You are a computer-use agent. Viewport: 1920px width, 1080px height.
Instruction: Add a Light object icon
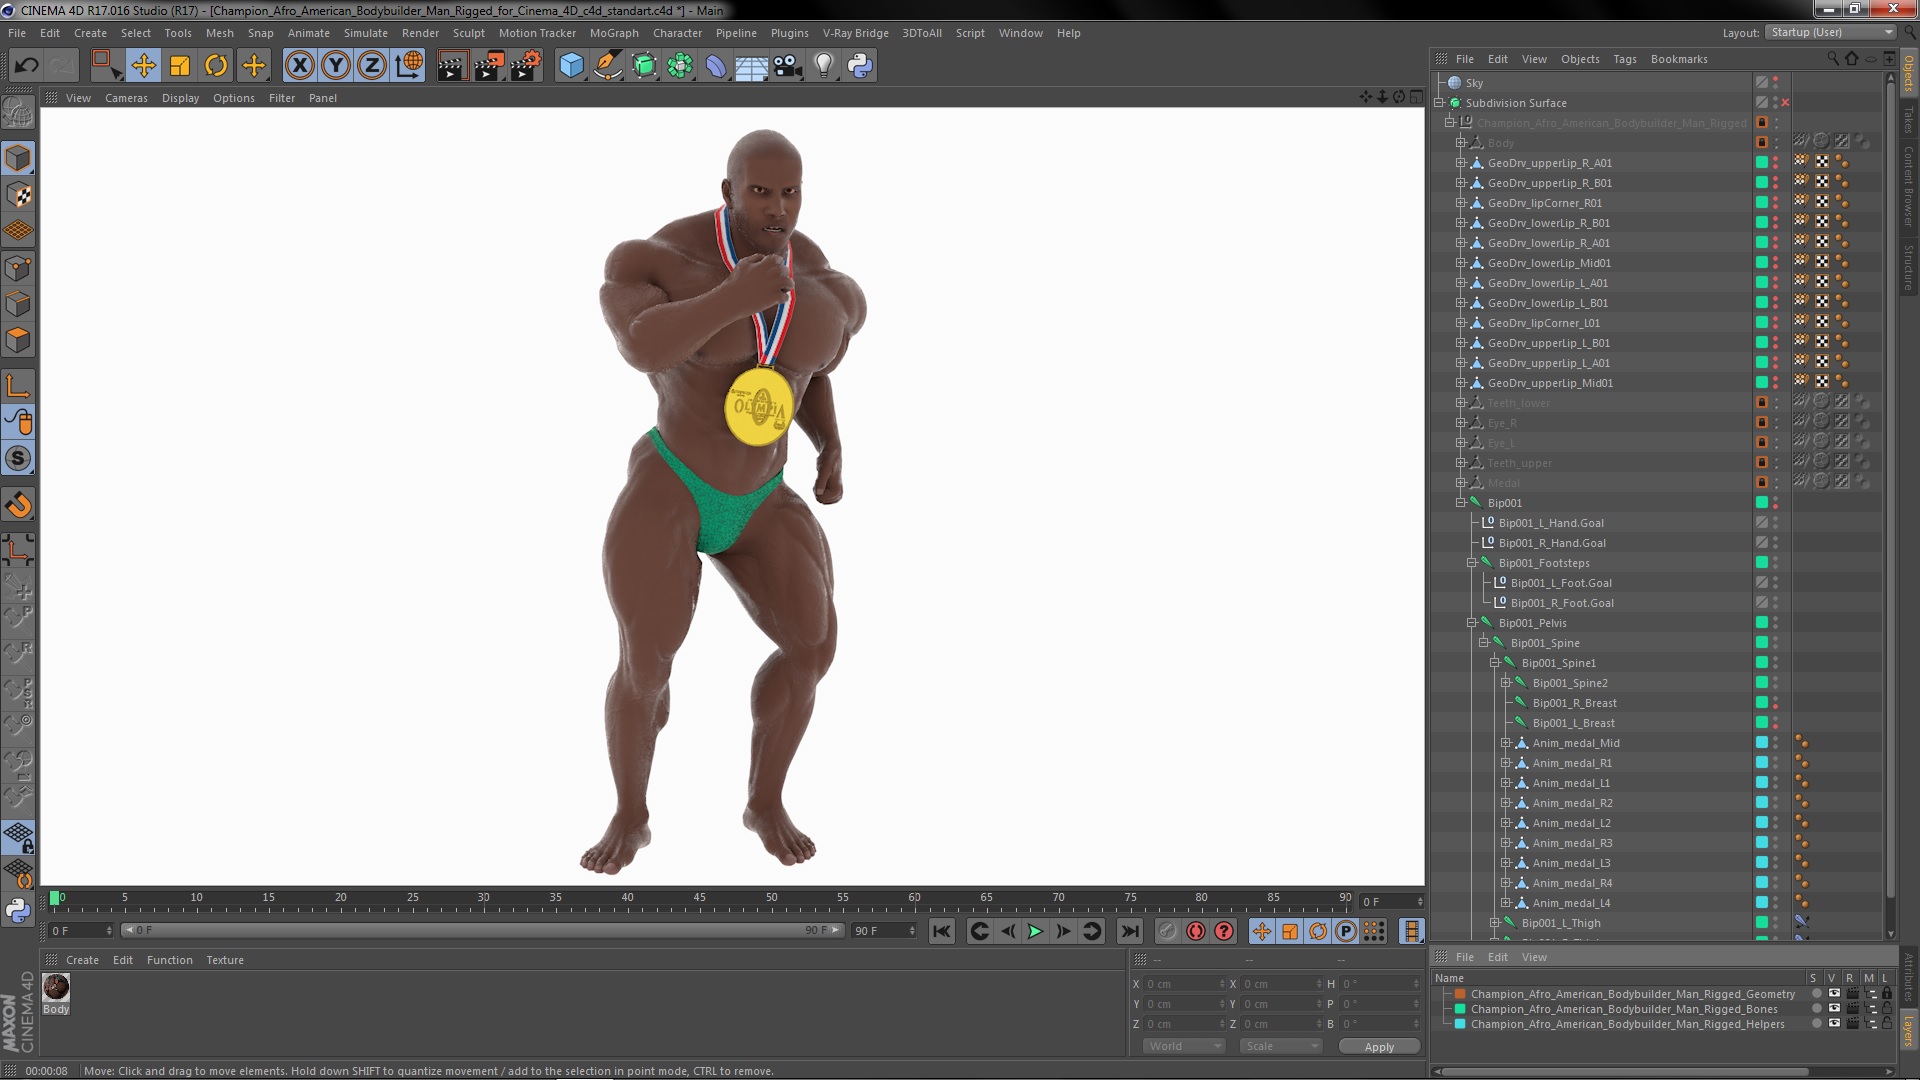point(824,66)
